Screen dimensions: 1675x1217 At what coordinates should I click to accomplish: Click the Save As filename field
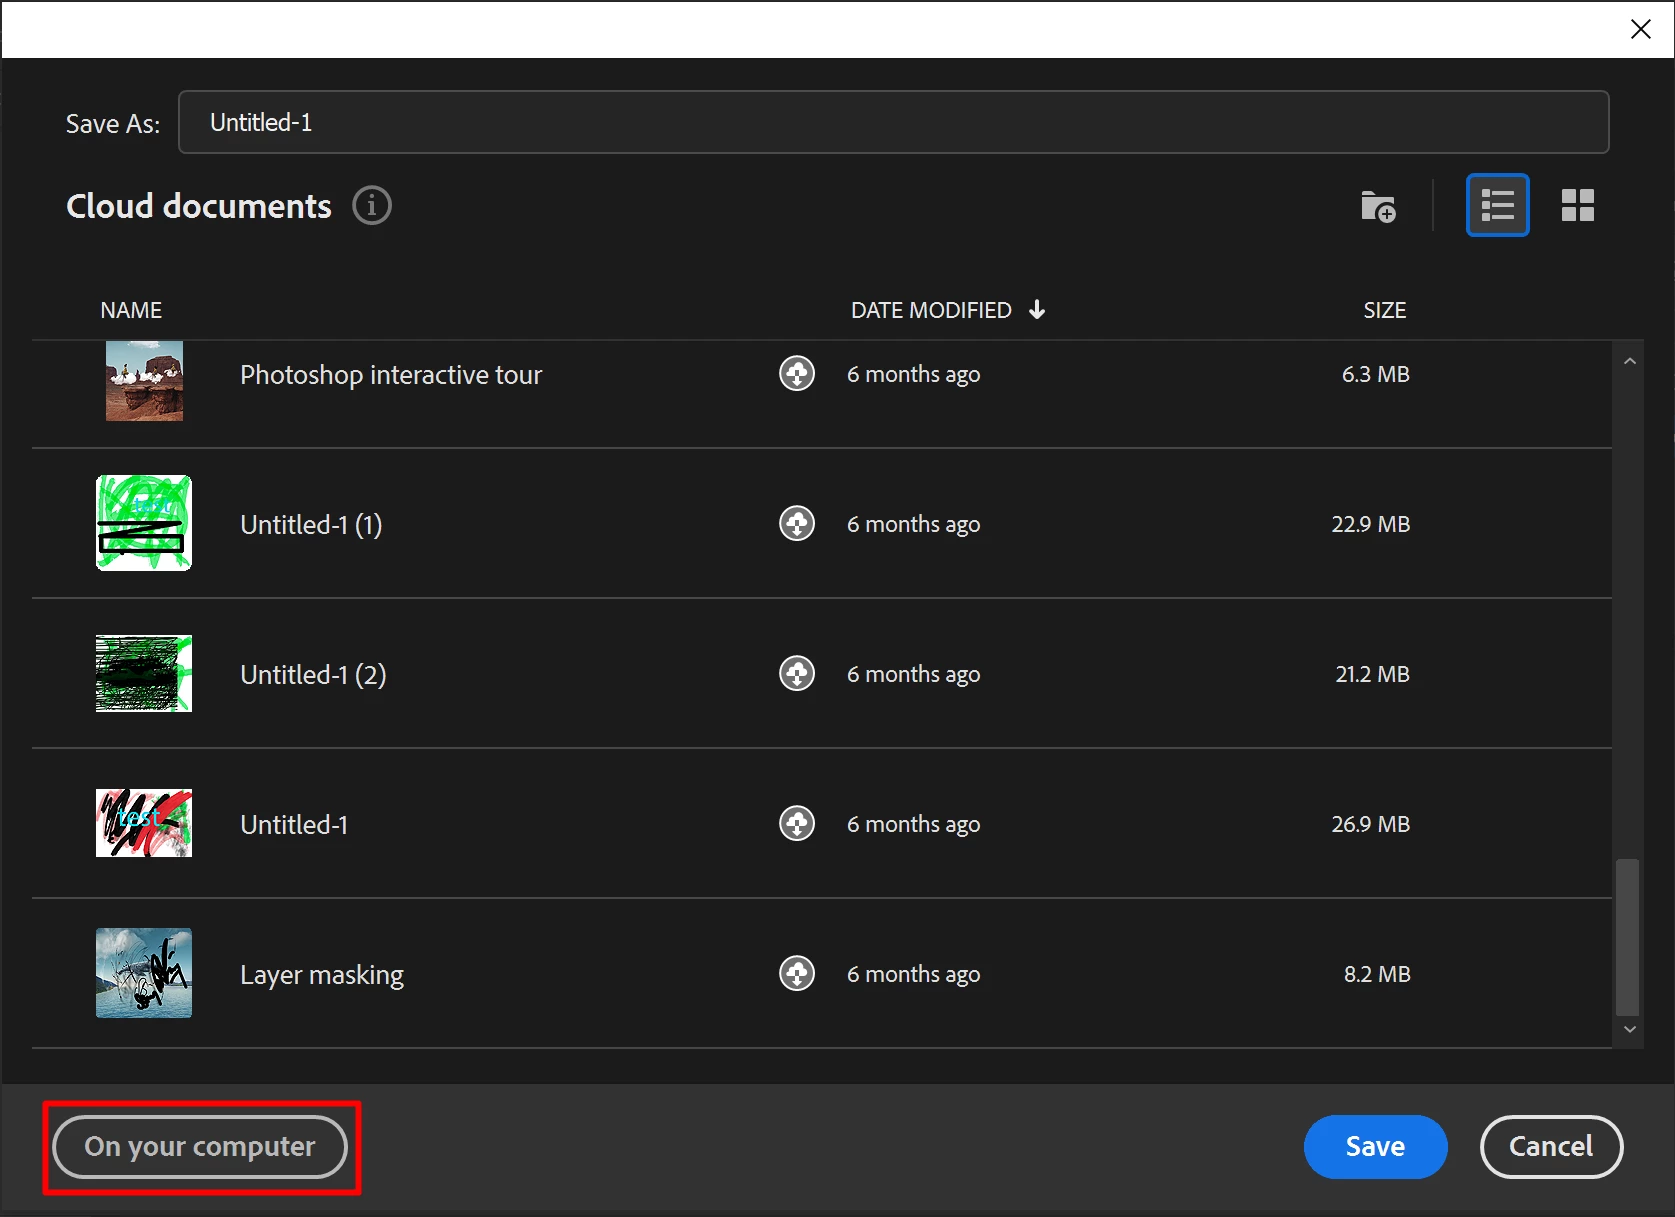(x=893, y=122)
